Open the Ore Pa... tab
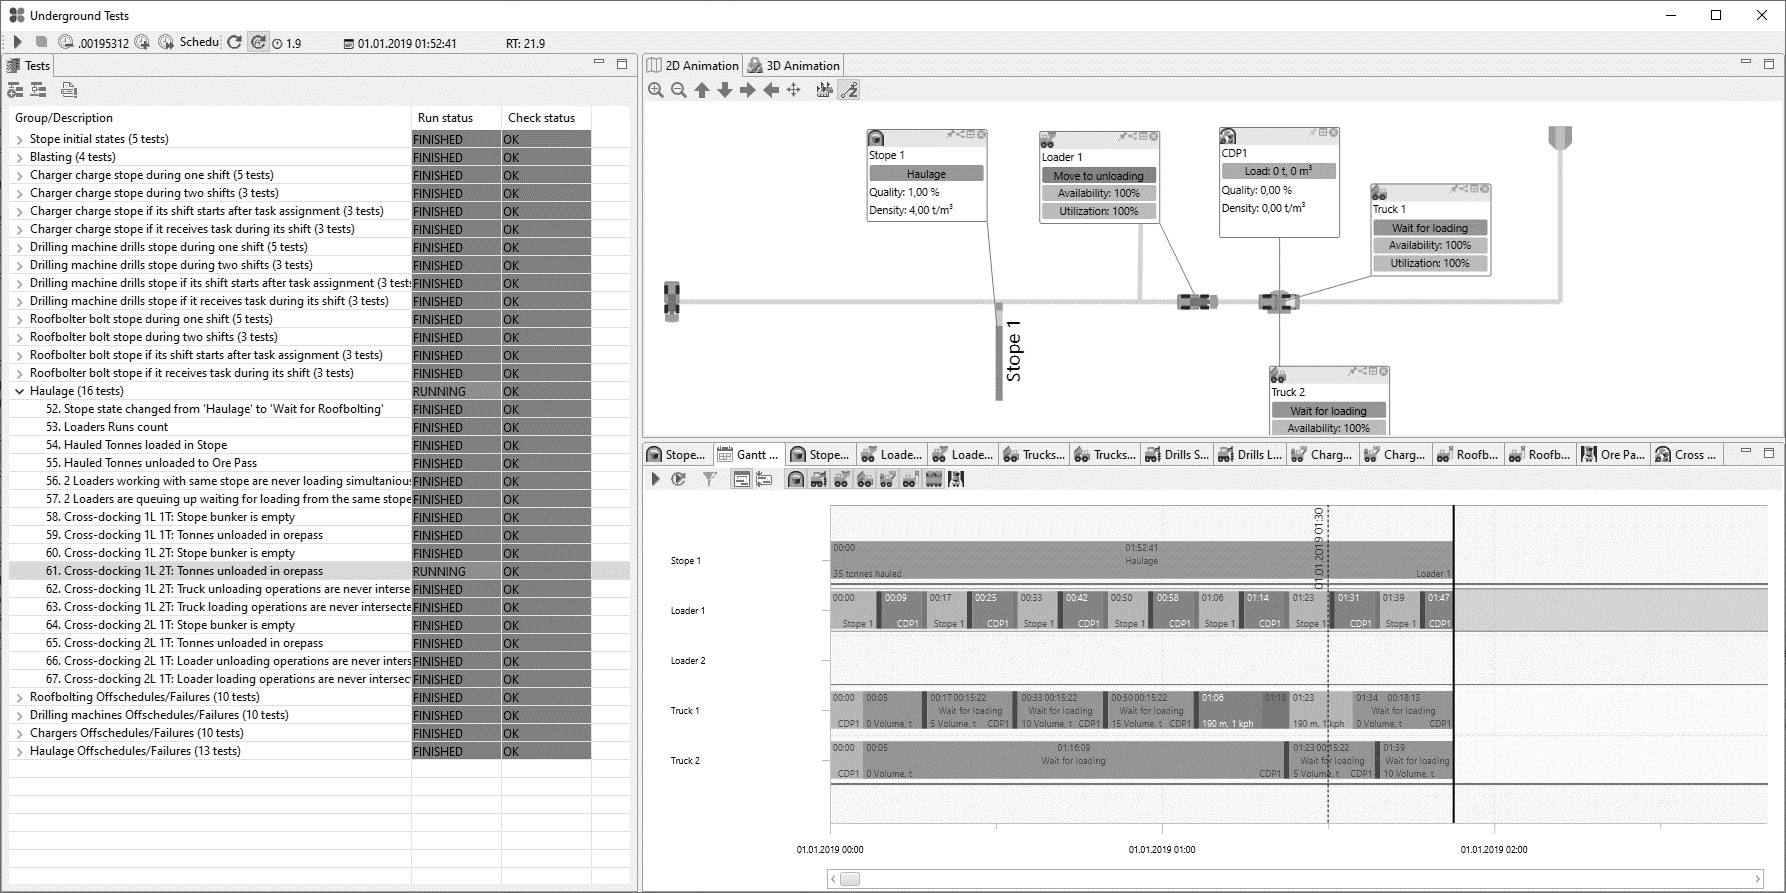 [x=1612, y=454]
